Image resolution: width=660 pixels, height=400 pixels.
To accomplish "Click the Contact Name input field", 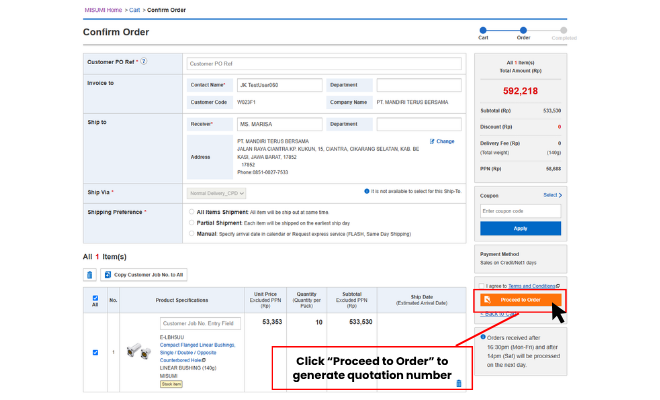I will (x=279, y=85).
